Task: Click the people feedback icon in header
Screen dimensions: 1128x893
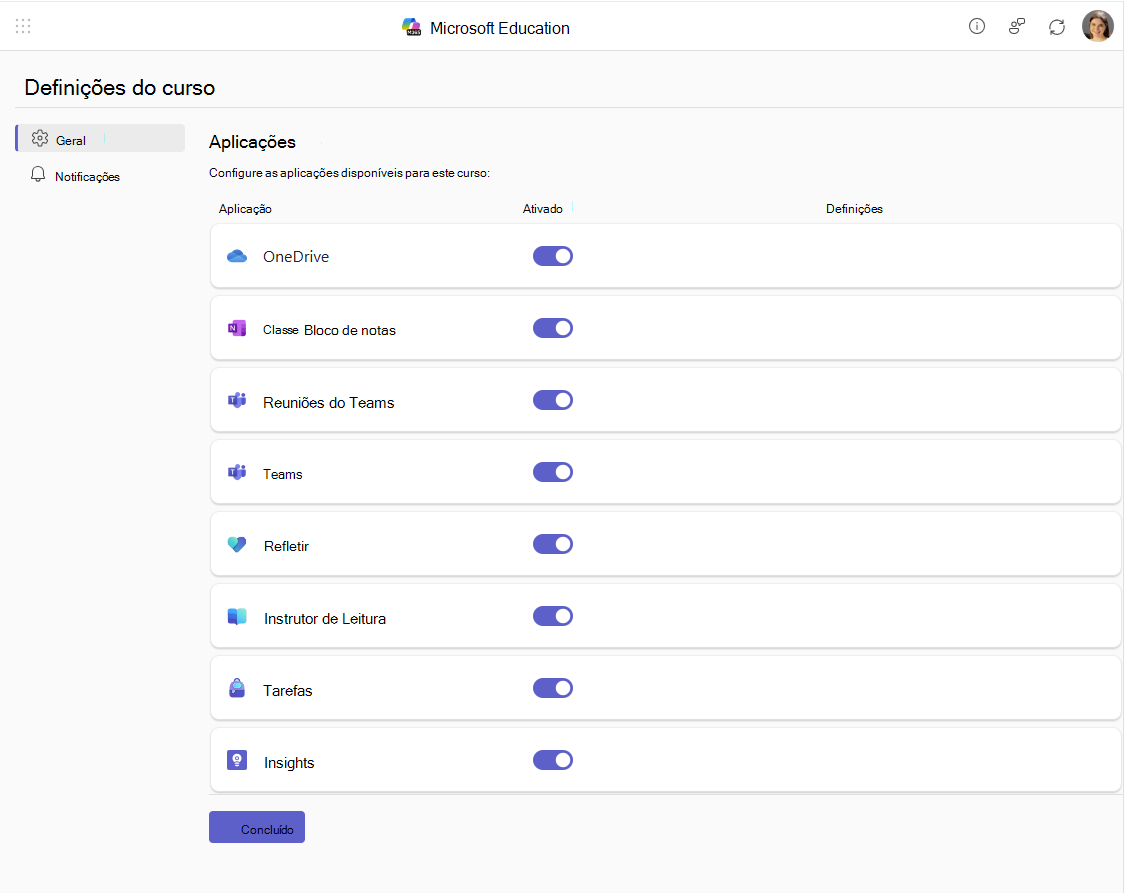Action: (1016, 27)
